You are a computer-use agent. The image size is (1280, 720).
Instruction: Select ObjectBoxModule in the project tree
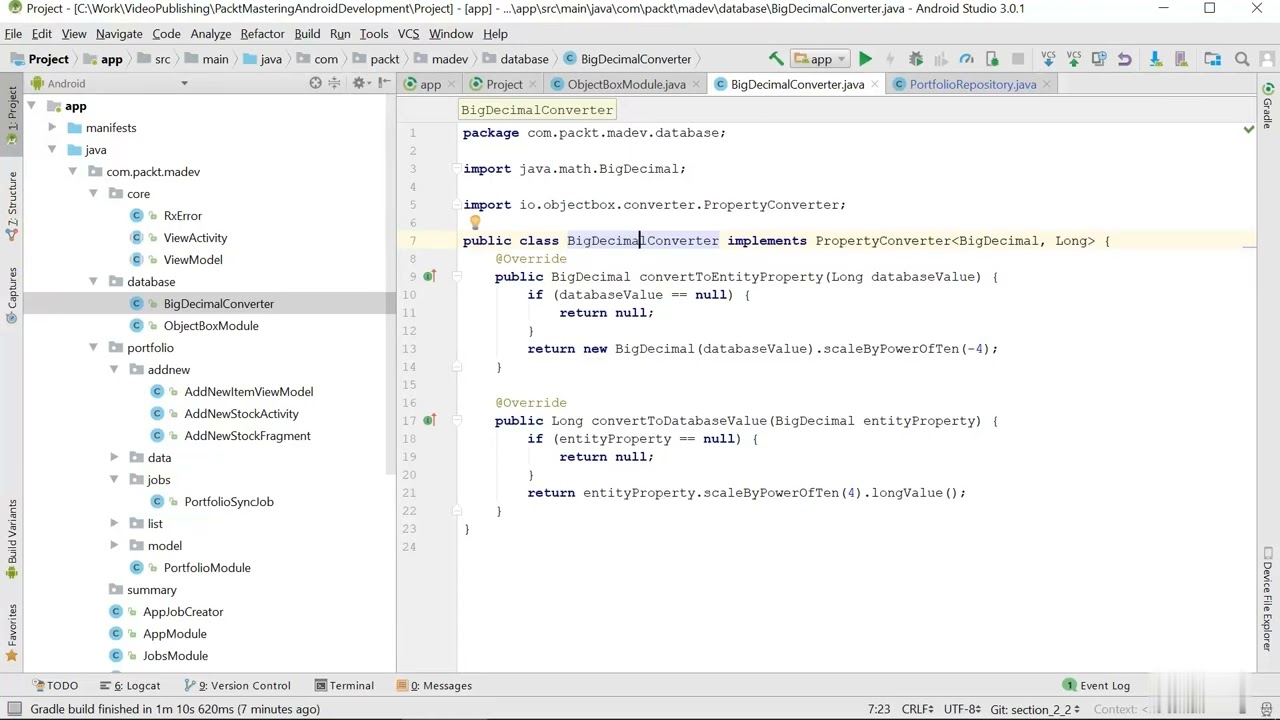click(x=210, y=326)
